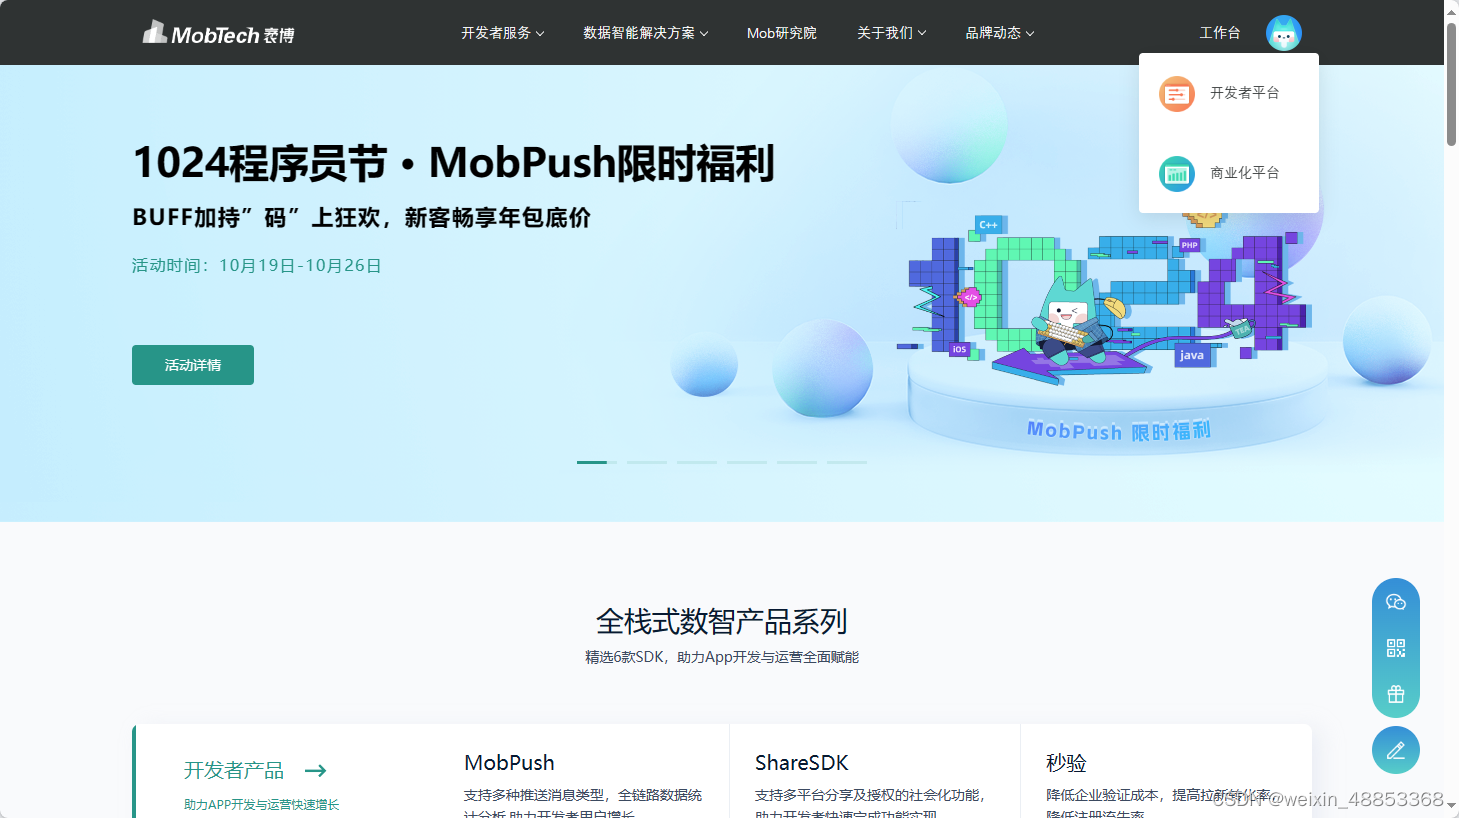Image resolution: width=1459 pixels, height=818 pixels.
Task: Click the orange 开发者平台 icon
Action: click(x=1177, y=94)
